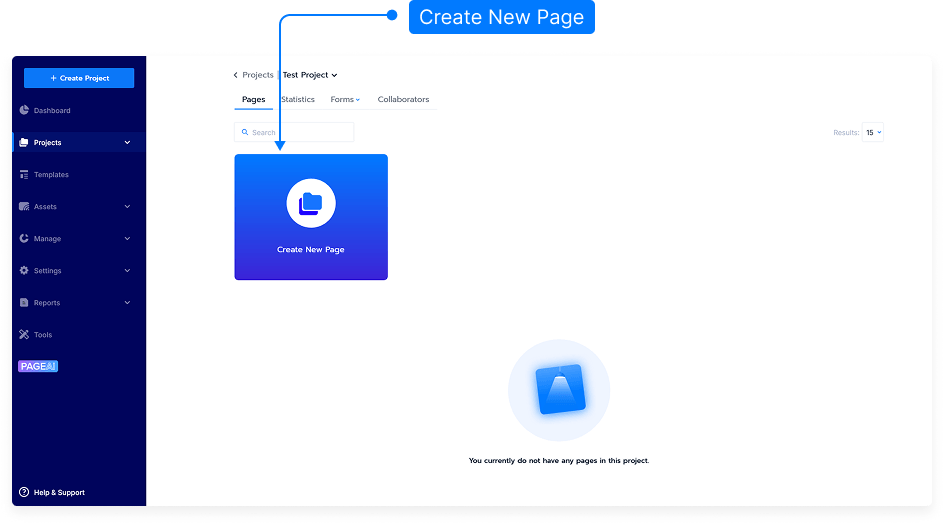
Task: Click the Reports icon in sidebar
Action: 24,303
